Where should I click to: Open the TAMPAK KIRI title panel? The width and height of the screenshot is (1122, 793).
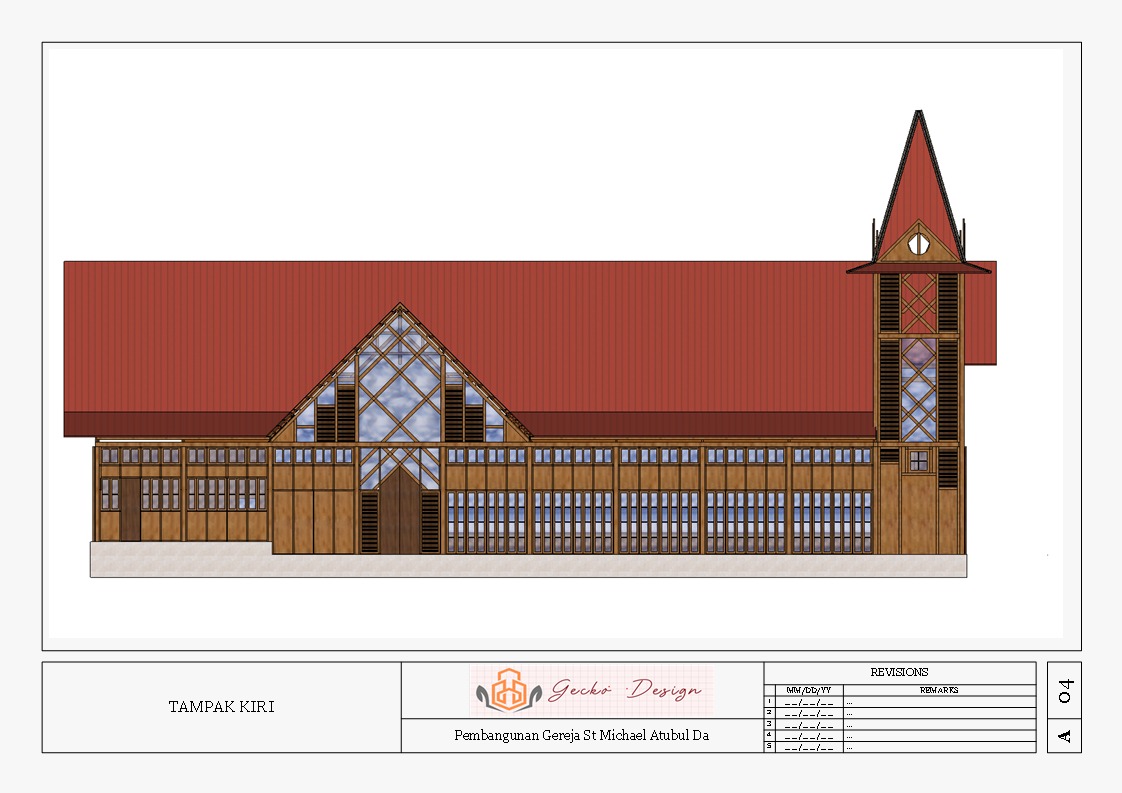coord(222,707)
